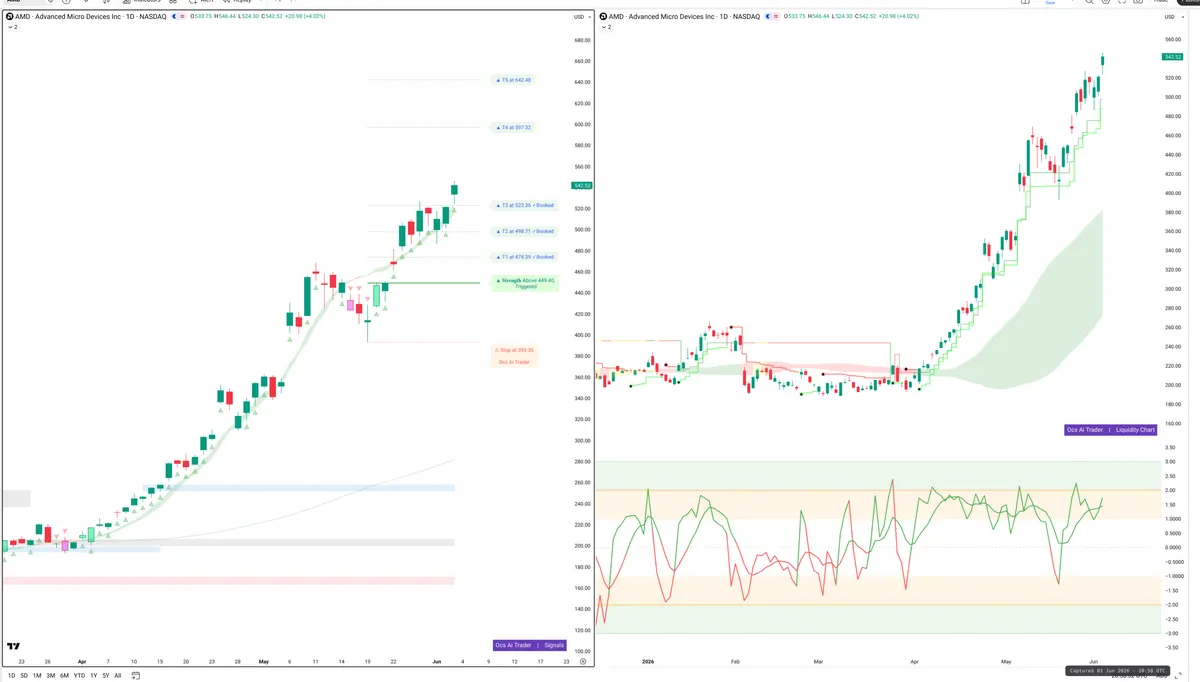Click the 'Captured 03 Jun 2026' timestamp label

click(1119, 671)
